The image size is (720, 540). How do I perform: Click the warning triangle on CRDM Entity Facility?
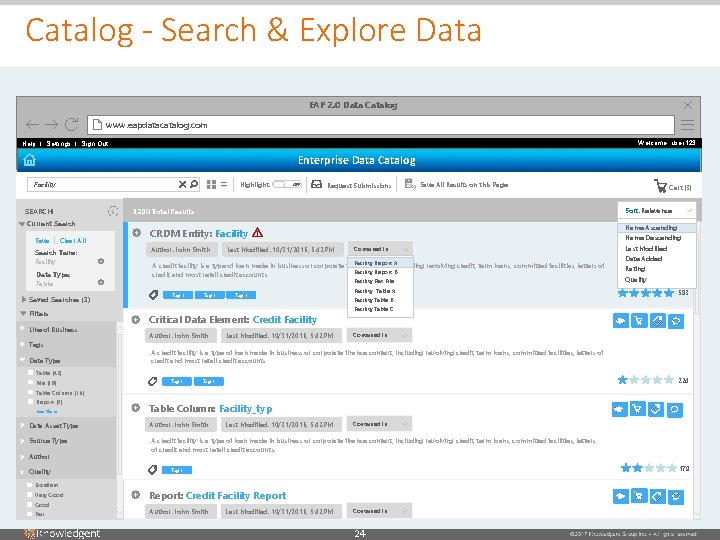click(x=258, y=232)
